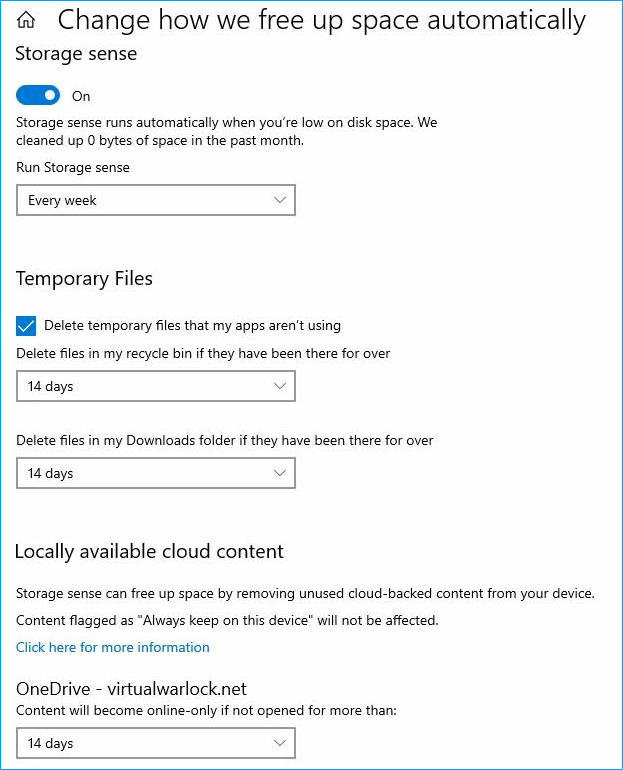The image size is (623, 770).
Task: Open the Downloads folder 14 days dropdown
Action: click(155, 473)
